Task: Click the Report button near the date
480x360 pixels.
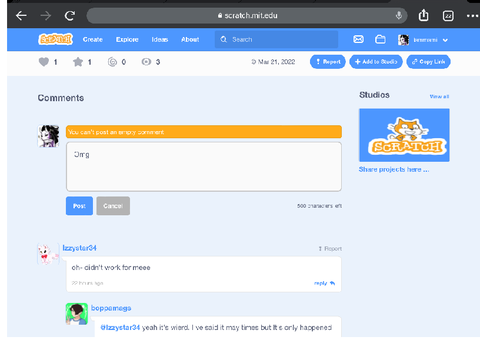Action: [x=328, y=62]
